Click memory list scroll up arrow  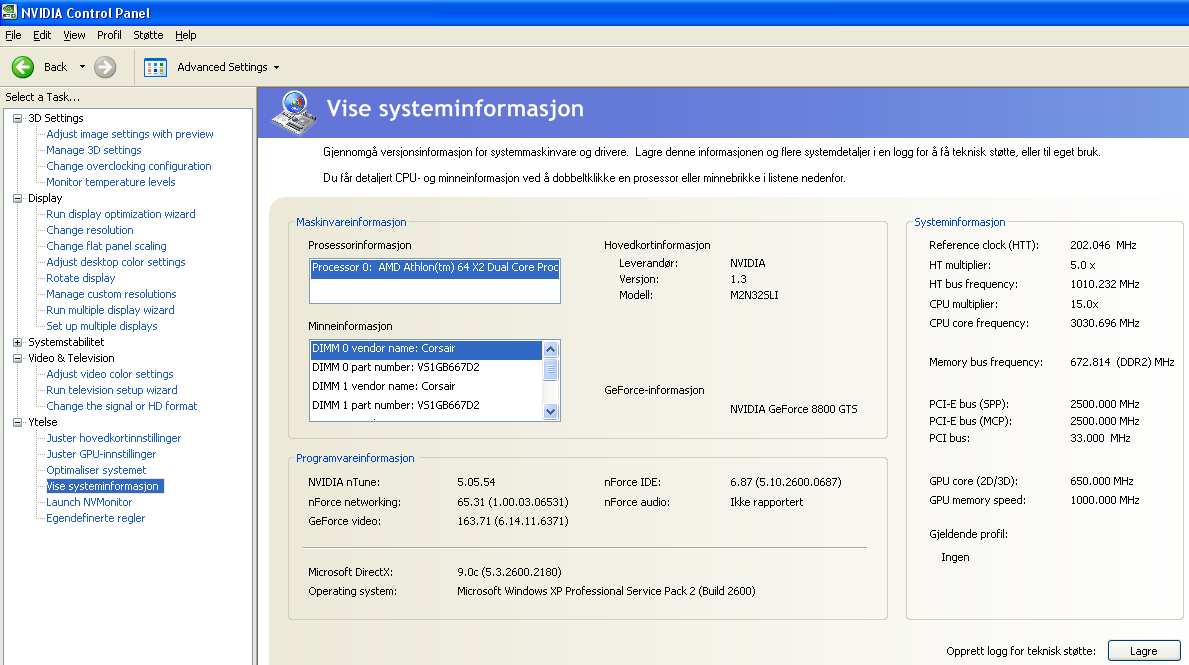tap(551, 349)
